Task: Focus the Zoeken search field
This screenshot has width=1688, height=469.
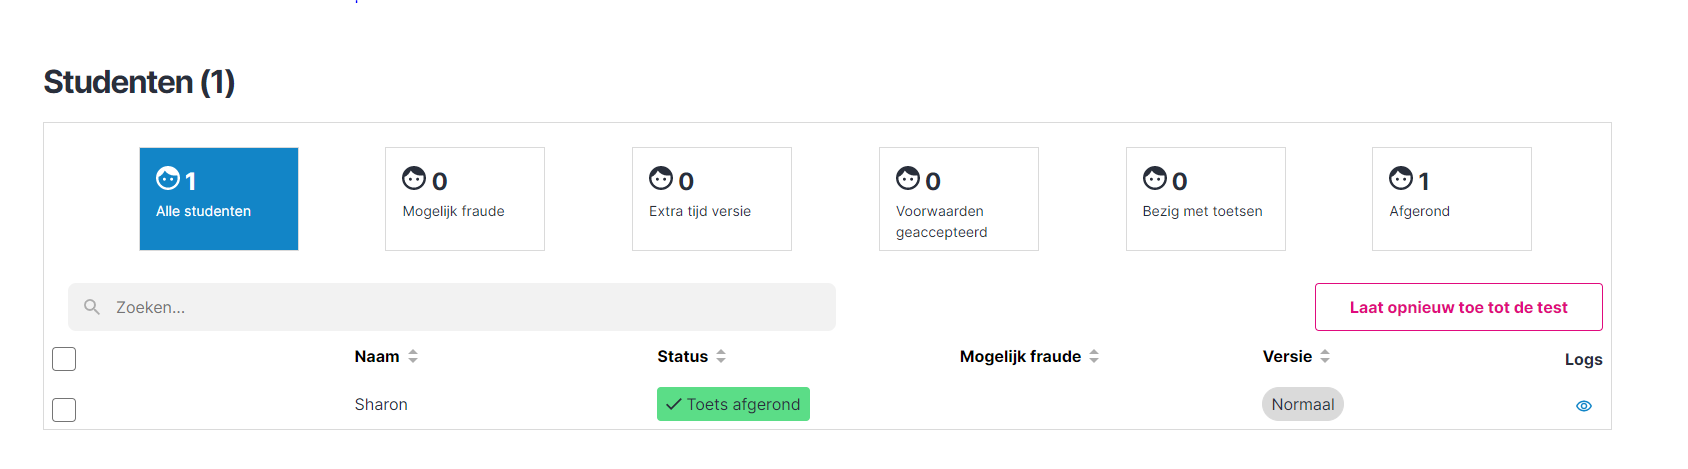Action: (460, 307)
